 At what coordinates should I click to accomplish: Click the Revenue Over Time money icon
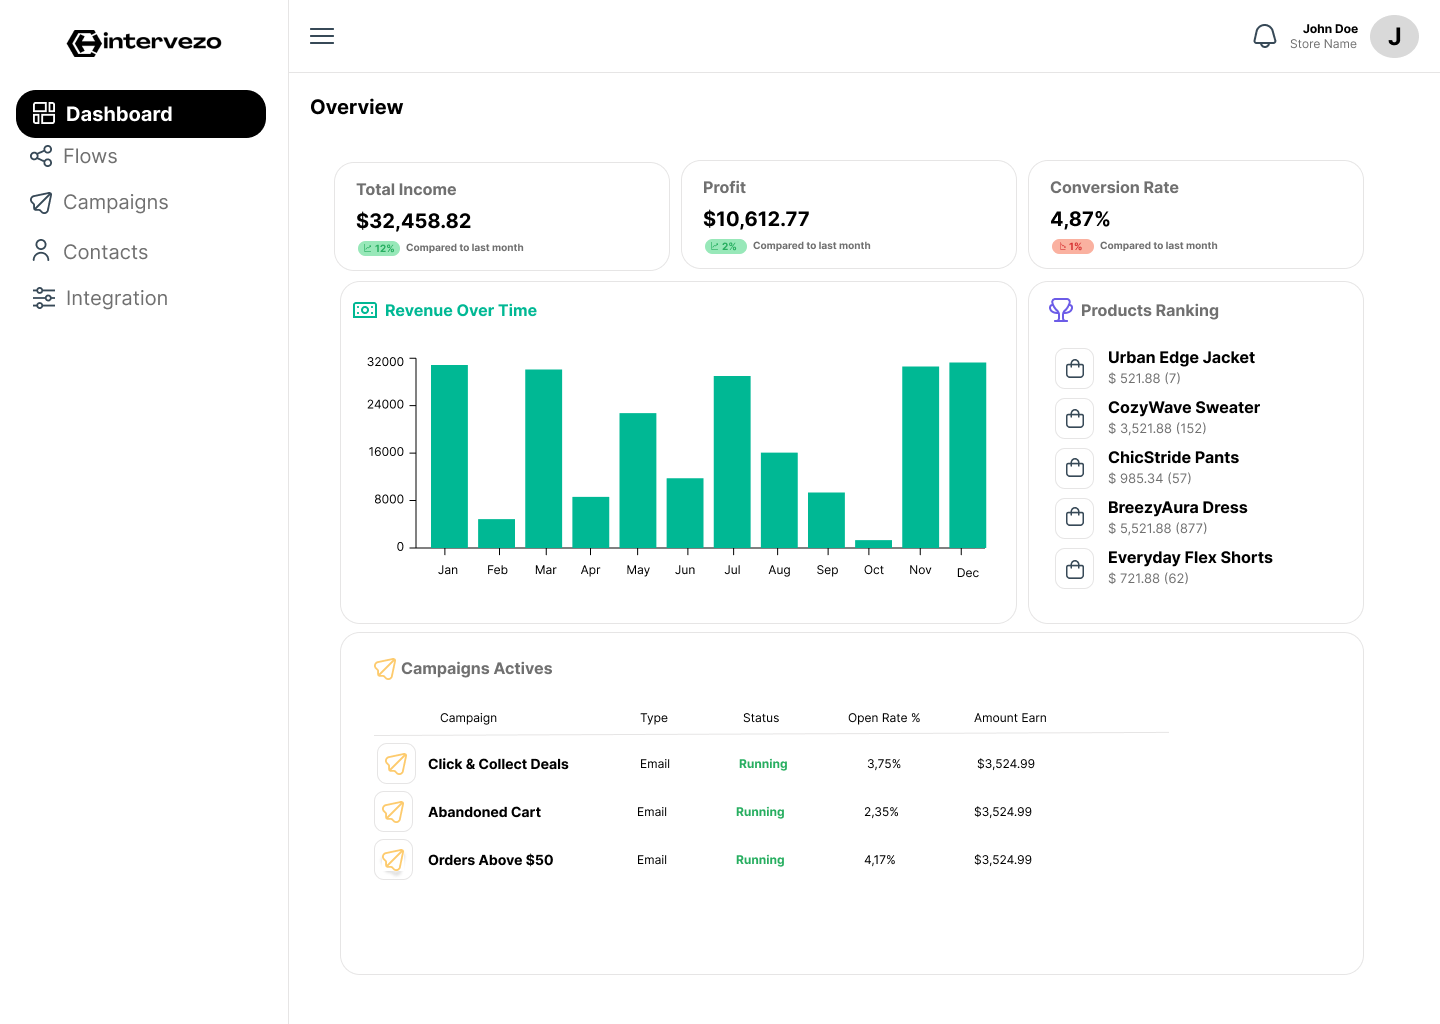point(365,310)
